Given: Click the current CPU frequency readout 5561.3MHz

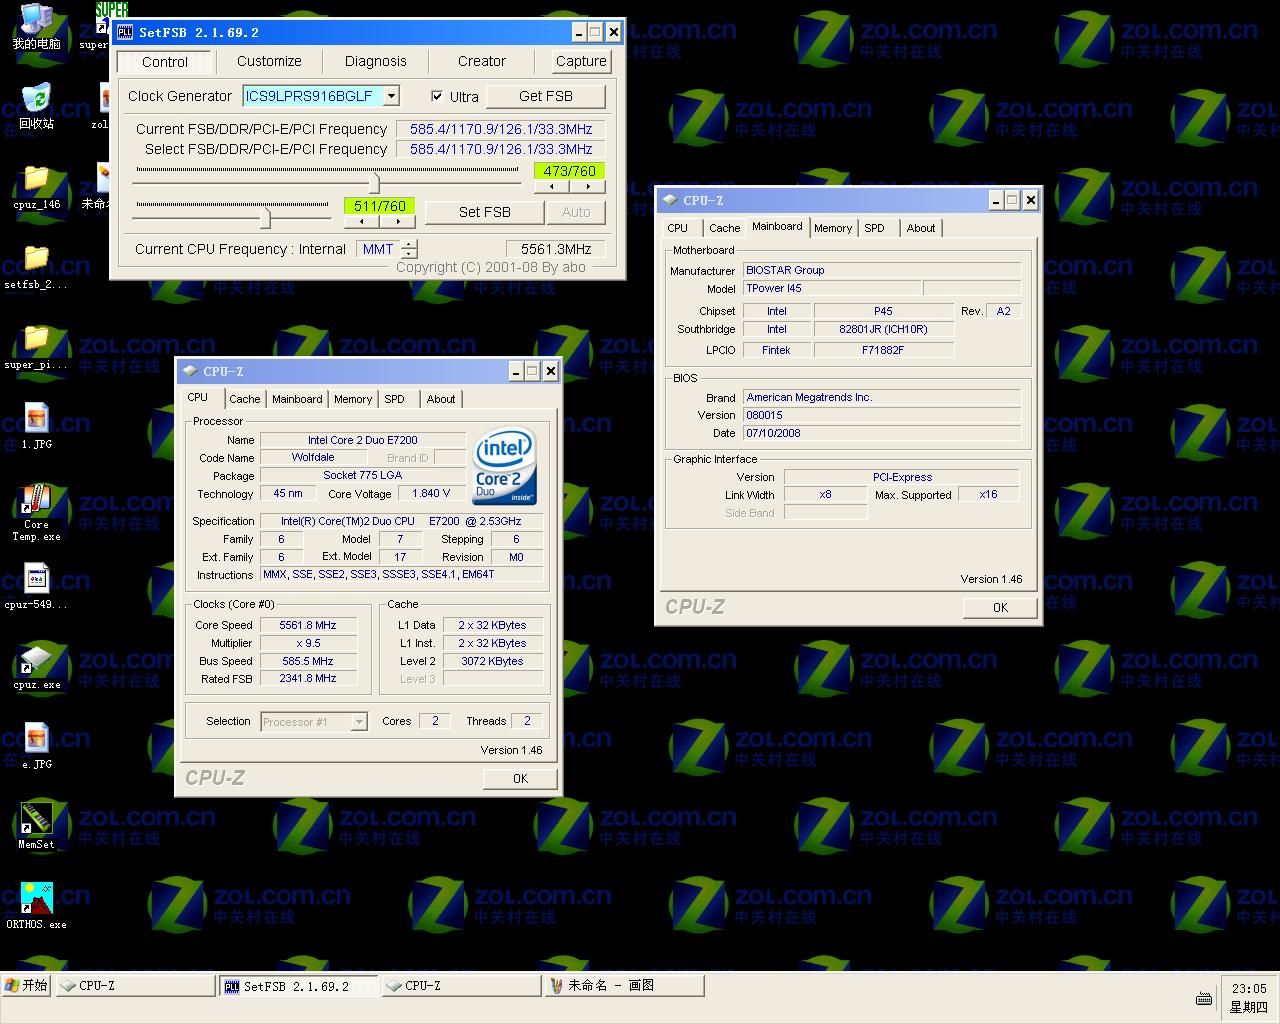Looking at the screenshot, I should tap(556, 249).
